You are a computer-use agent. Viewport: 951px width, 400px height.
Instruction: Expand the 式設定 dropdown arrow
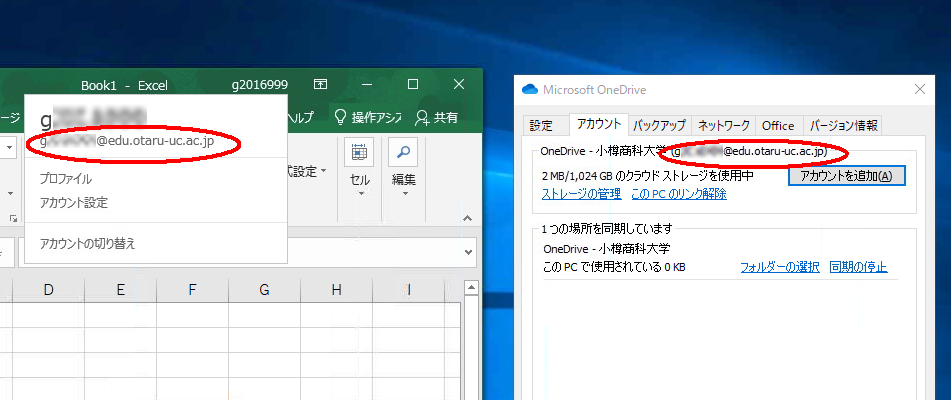pos(324,172)
